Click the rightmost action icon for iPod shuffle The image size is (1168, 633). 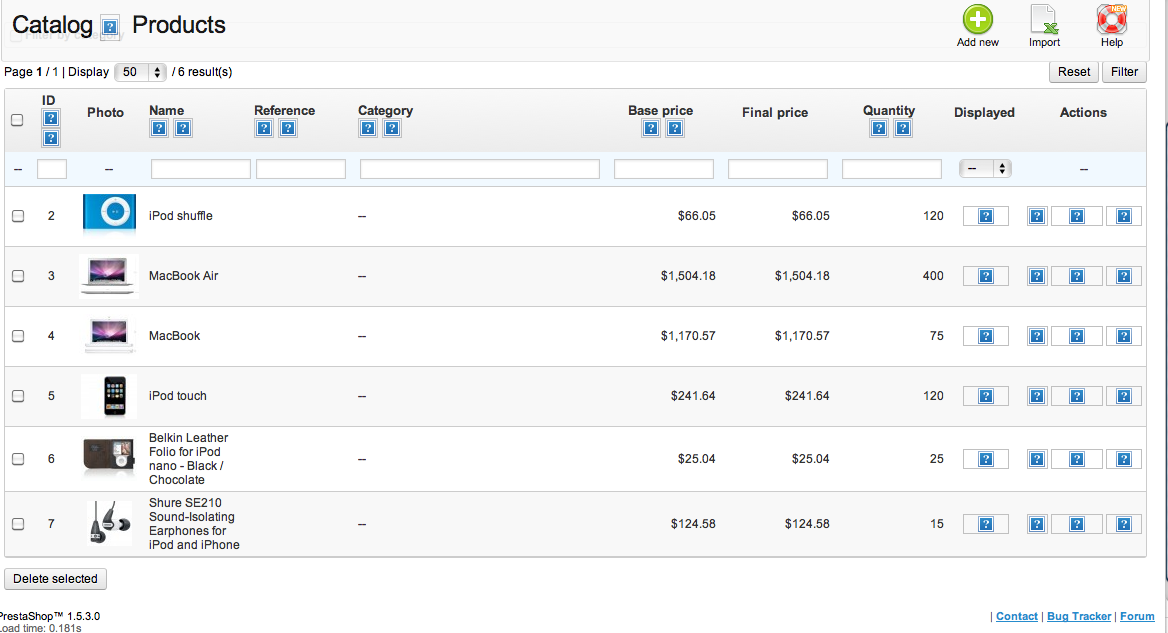[1124, 216]
